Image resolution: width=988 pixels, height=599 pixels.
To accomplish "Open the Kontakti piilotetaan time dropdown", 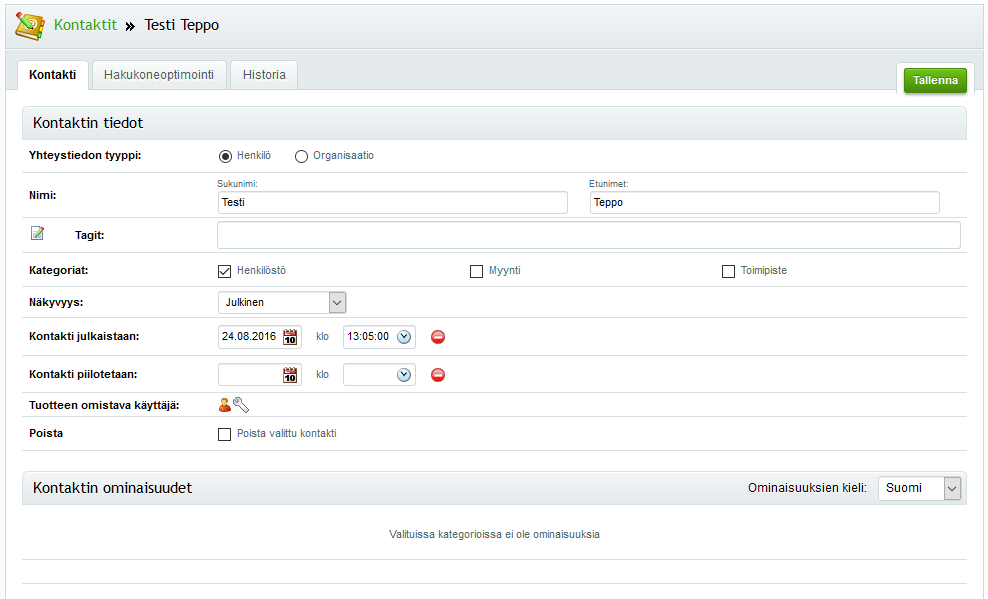I will [404, 375].
